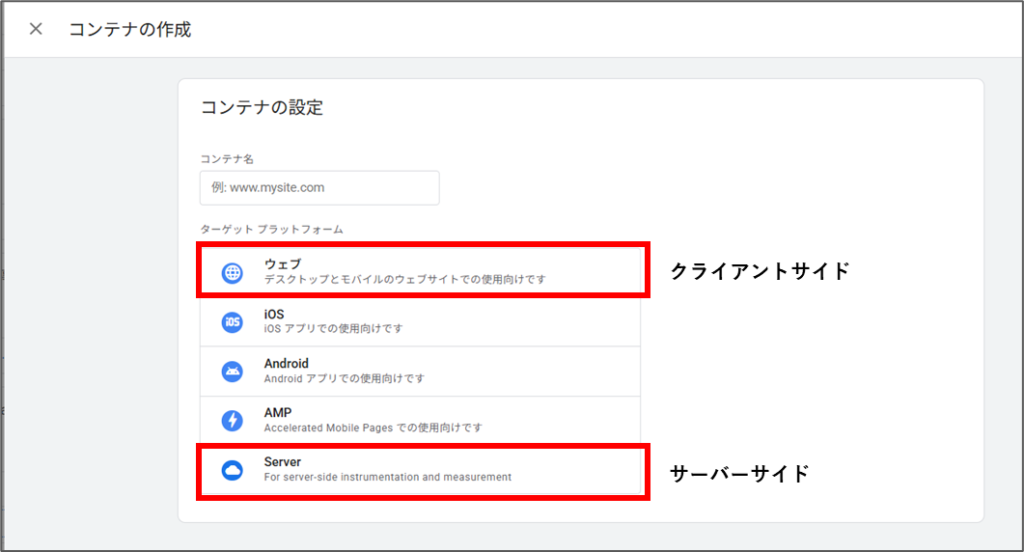This screenshot has height=552, width=1024.
Task: Click the コンテナの設定 section heading
Action: click(x=262, y=108)
